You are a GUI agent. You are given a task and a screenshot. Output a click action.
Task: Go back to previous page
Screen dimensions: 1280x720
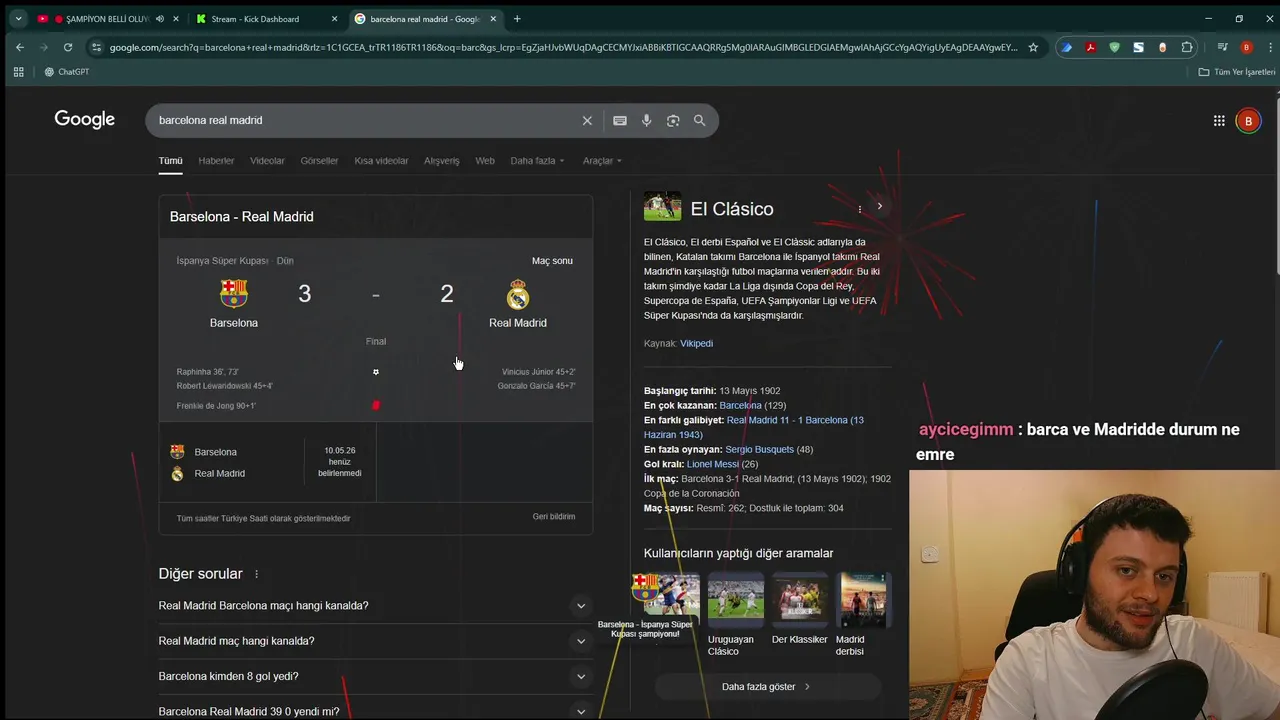click(19, 47)
